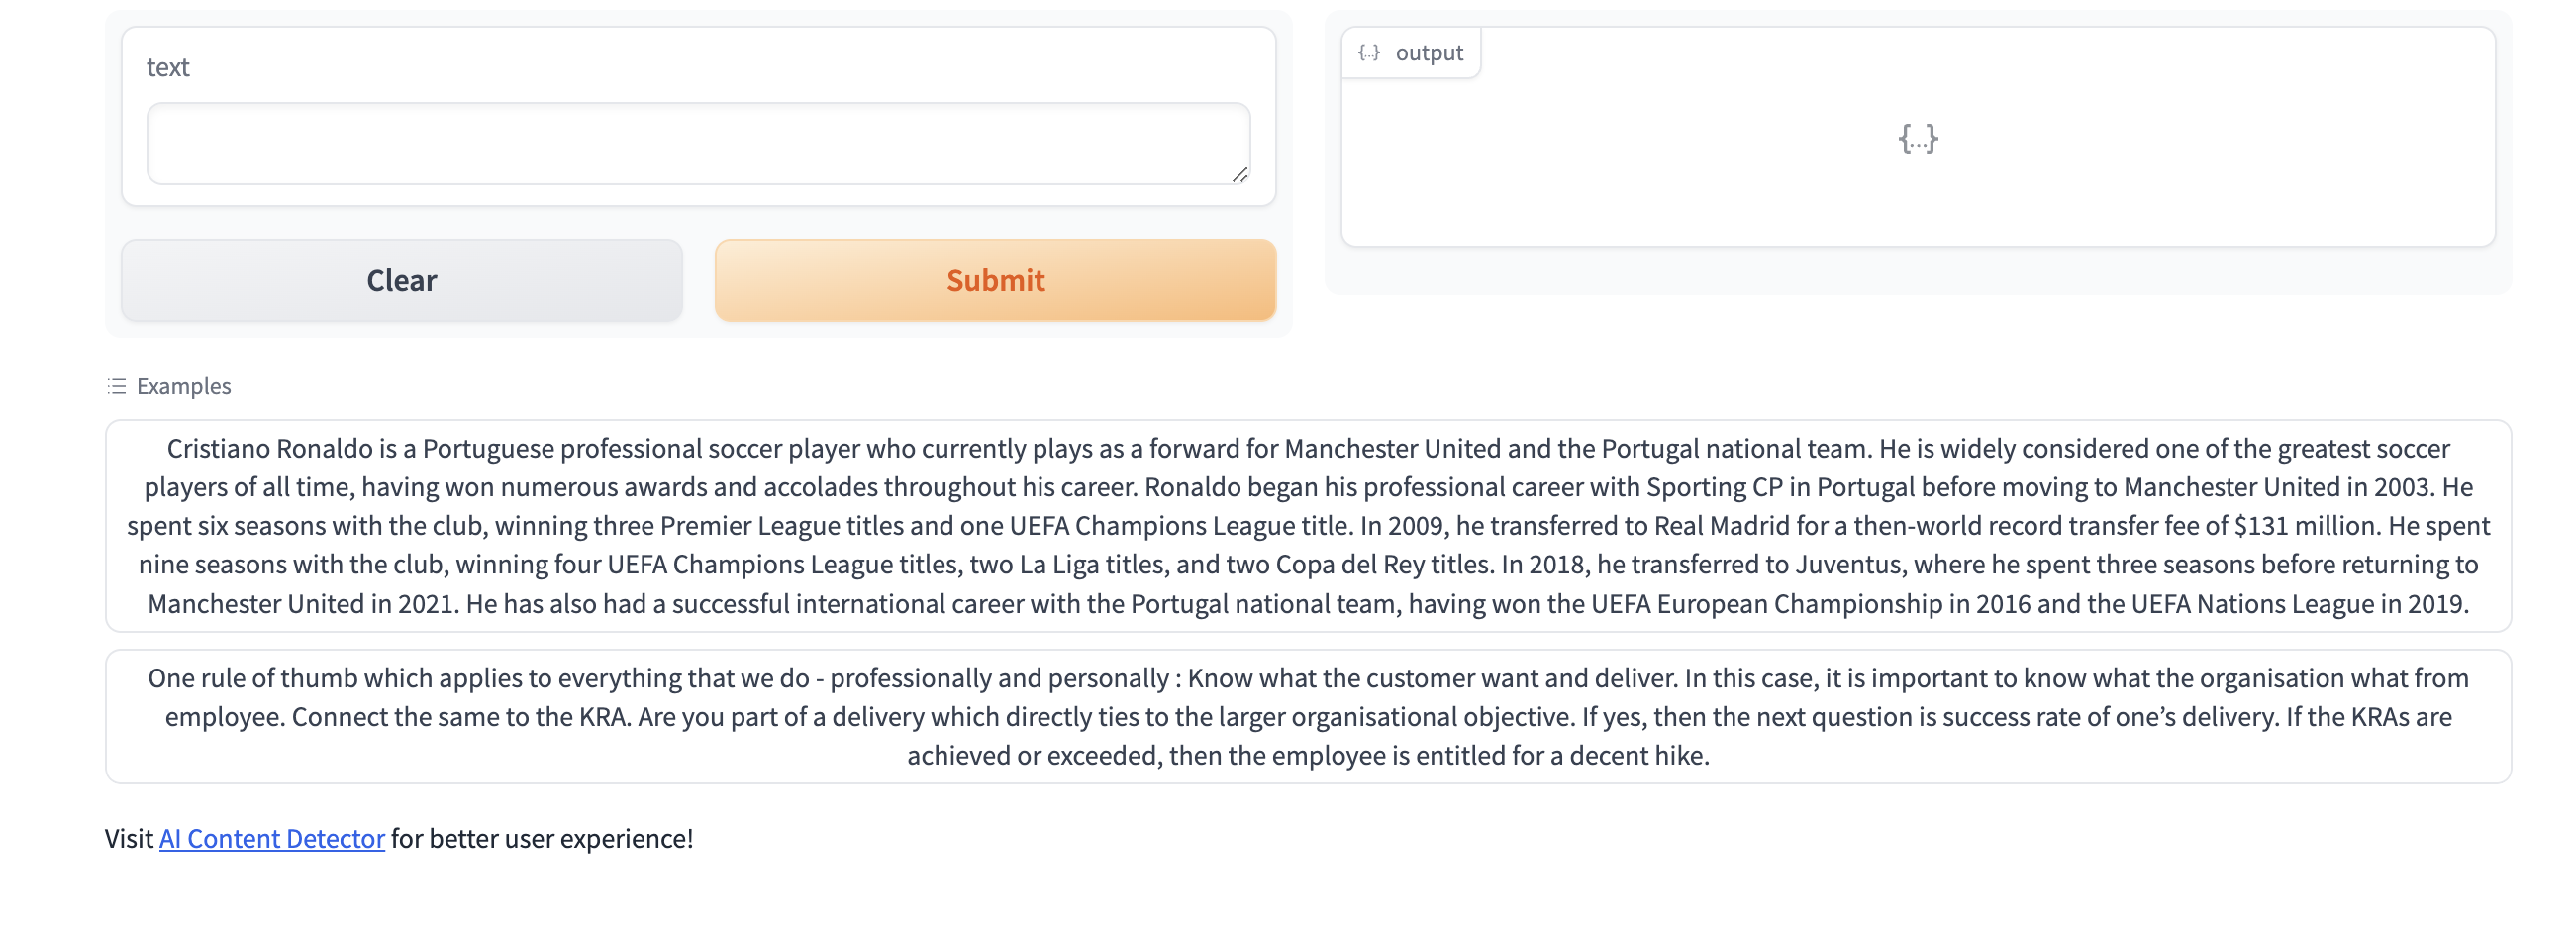
Task: Select the Cristiano Ronaldo example text
Action: pyautogui.click(x=1307, y=525)
